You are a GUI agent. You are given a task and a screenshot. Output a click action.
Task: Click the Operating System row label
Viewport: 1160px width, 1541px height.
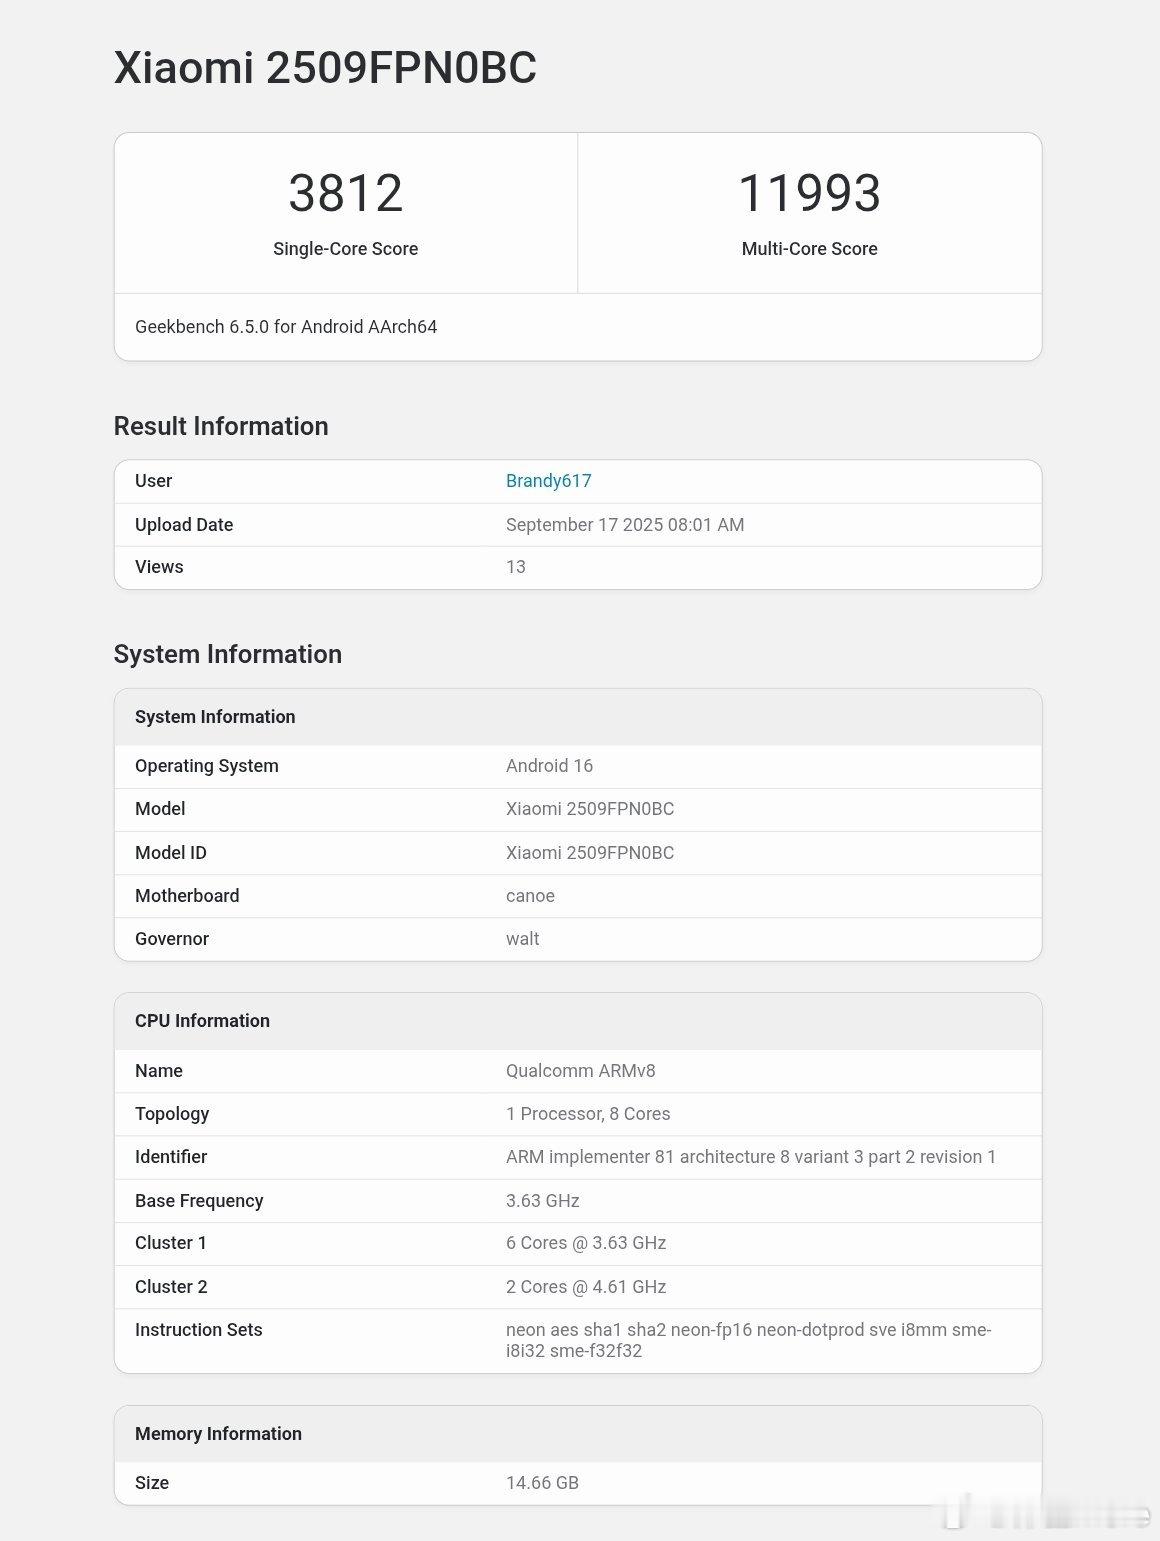click(x=207, y=766)
